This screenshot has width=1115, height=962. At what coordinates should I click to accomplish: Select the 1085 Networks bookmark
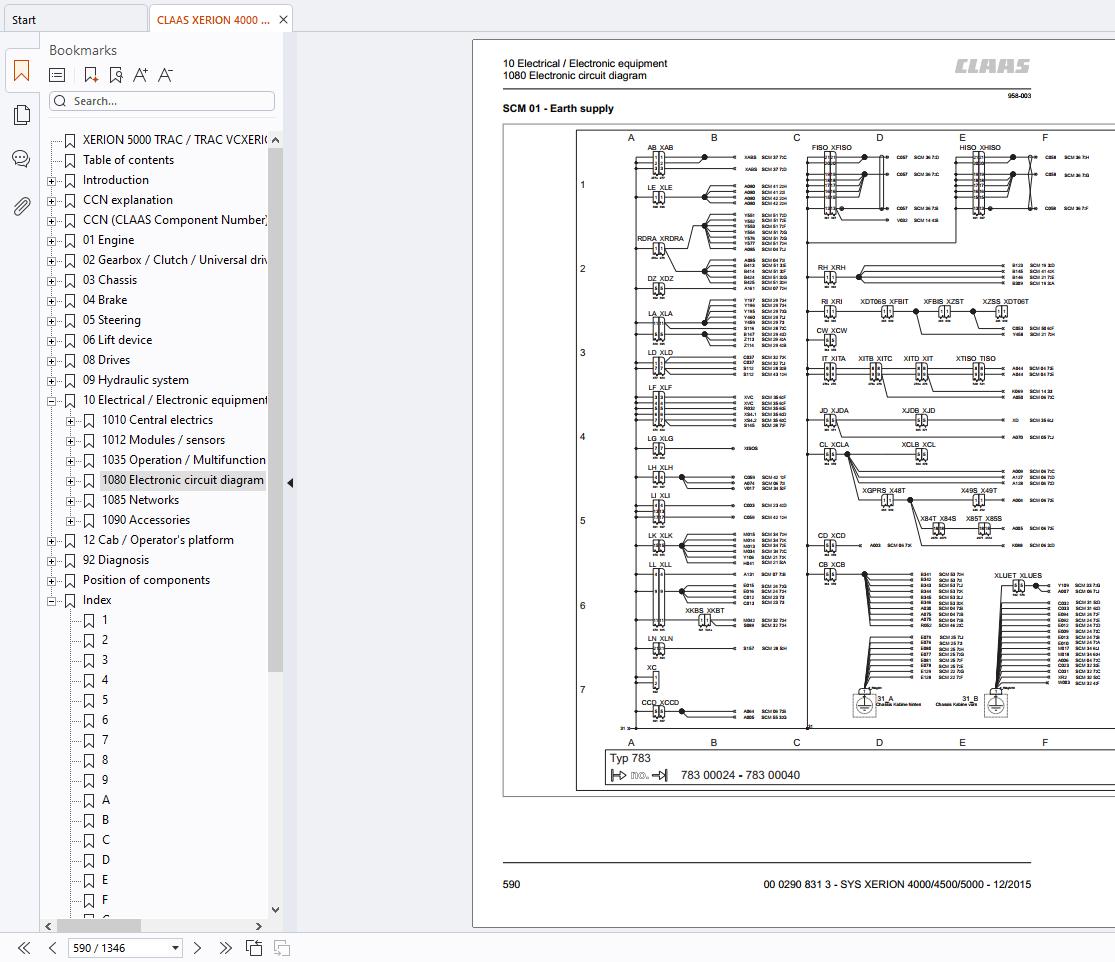[140, 500]
